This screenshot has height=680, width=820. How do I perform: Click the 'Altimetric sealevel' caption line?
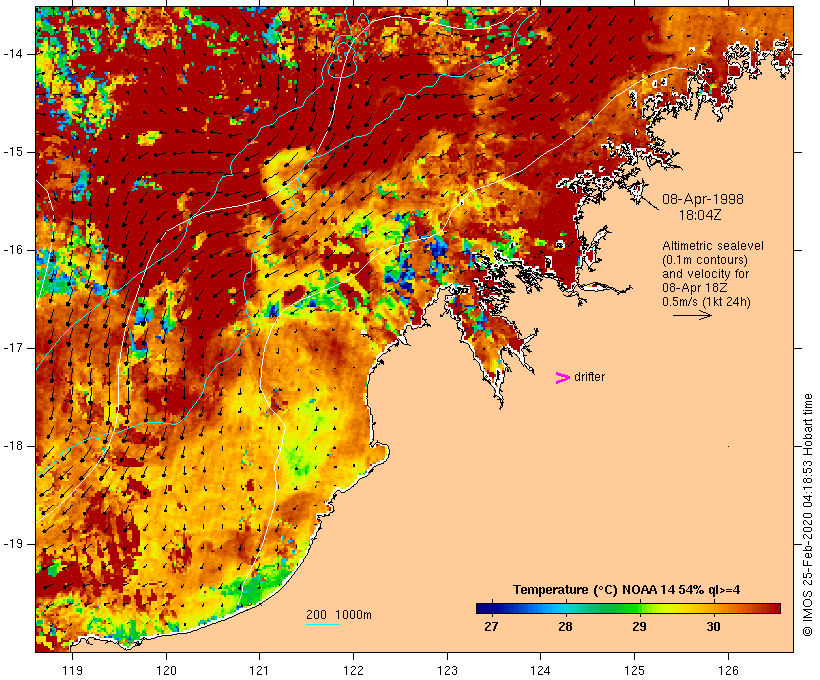pos(713,246)
